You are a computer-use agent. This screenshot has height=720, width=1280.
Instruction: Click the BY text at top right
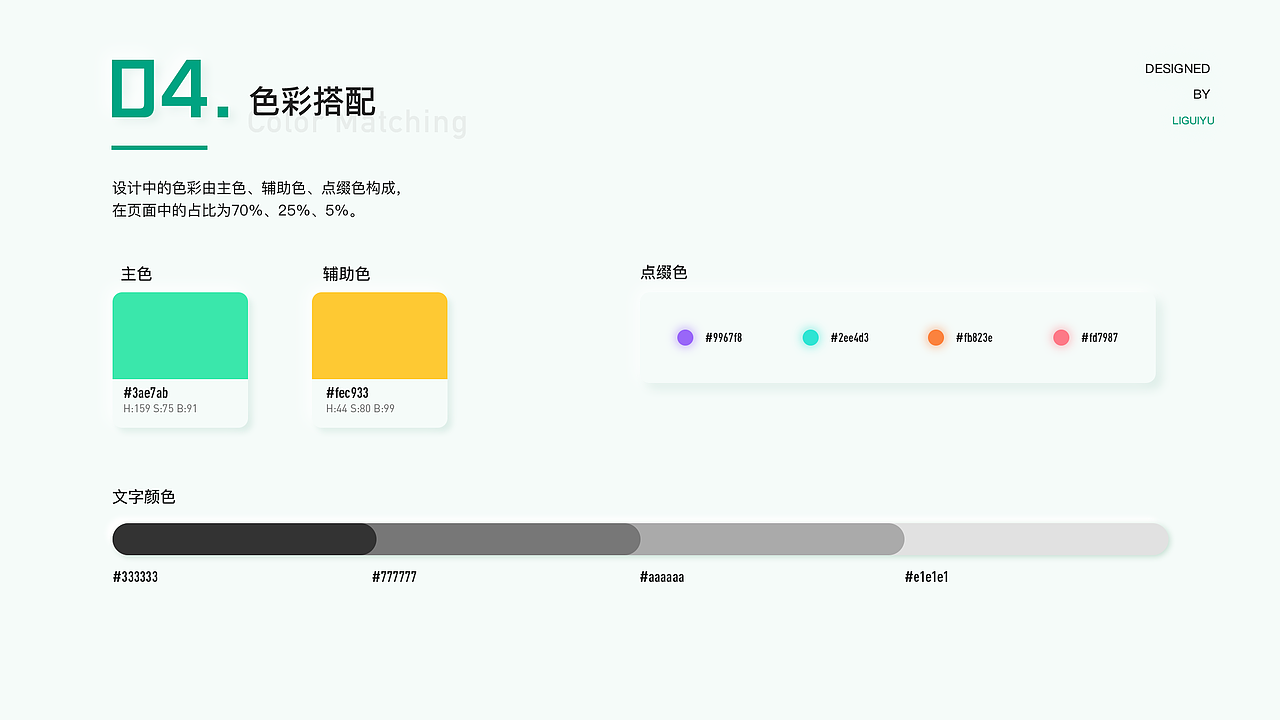(x=1202, y=94)
